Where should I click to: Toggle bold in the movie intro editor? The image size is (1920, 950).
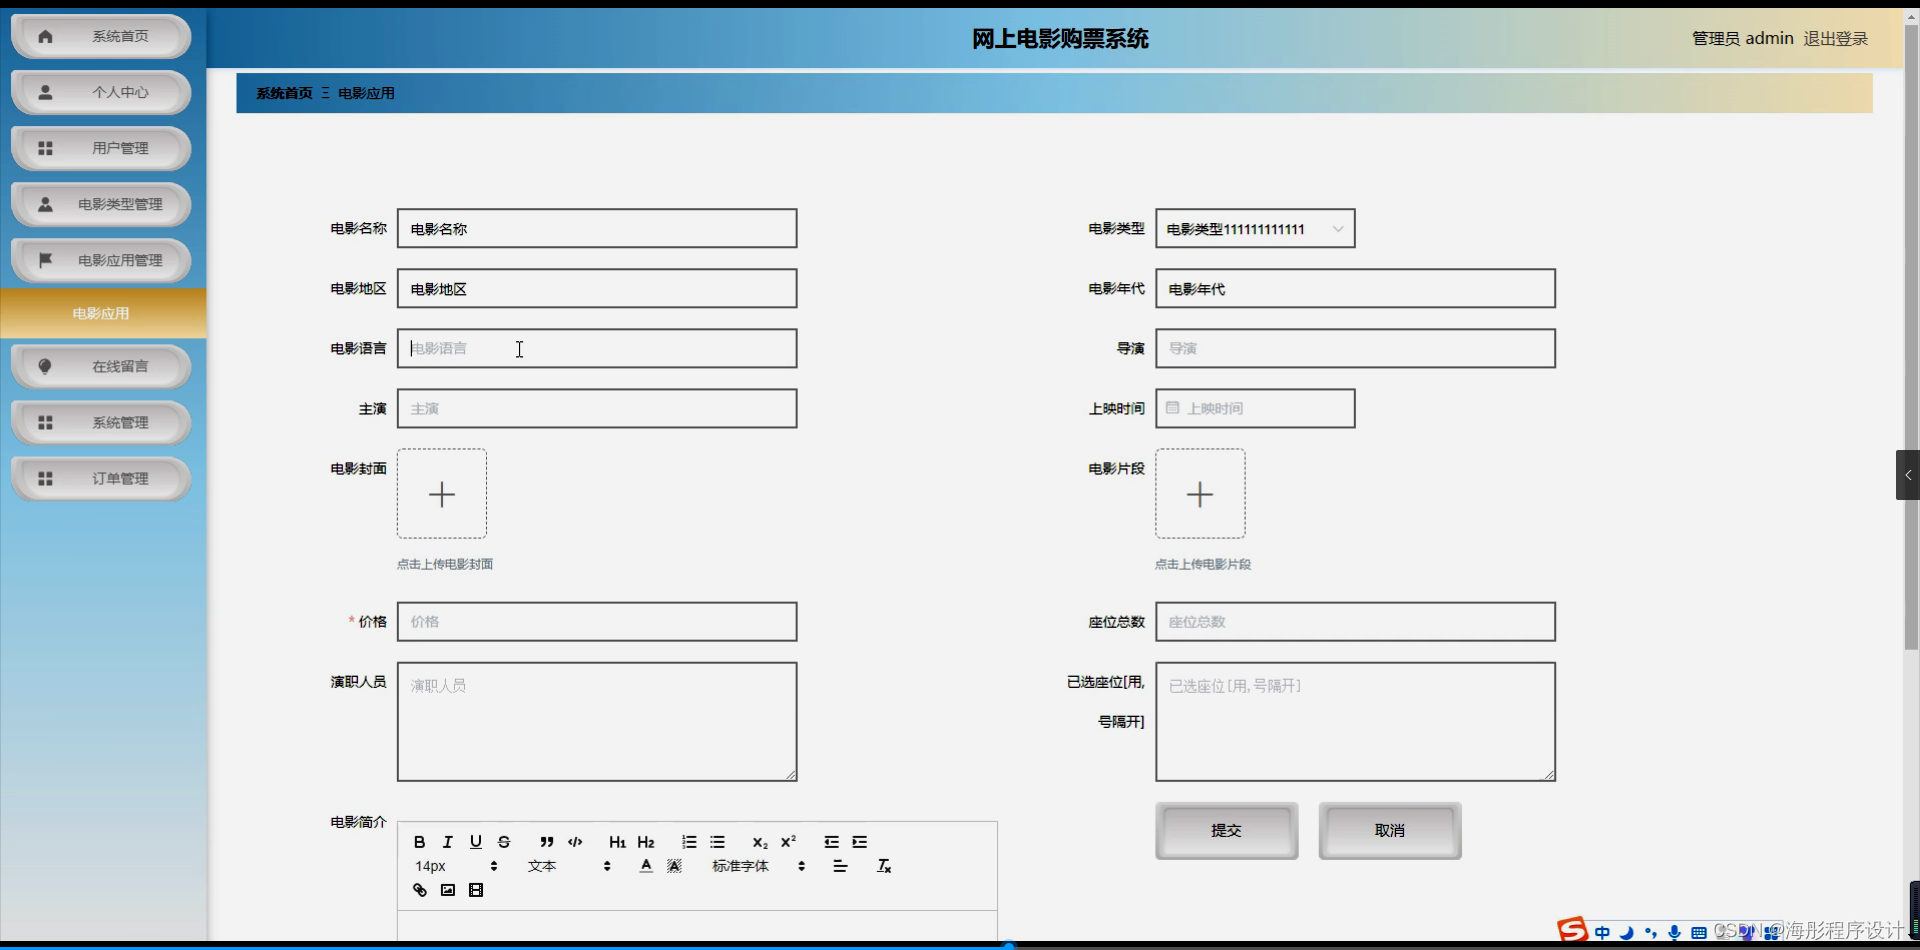[x=419, y=841]
